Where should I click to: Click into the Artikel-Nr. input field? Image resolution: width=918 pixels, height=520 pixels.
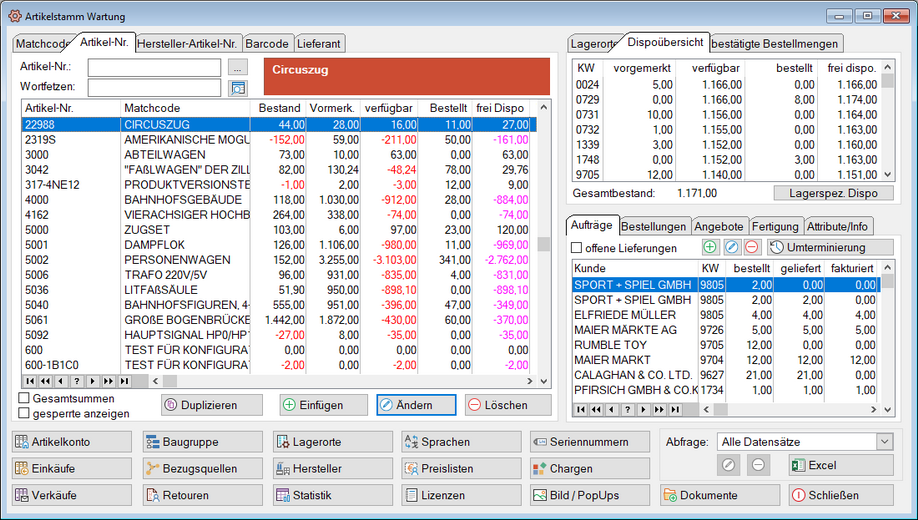(154, 68)
